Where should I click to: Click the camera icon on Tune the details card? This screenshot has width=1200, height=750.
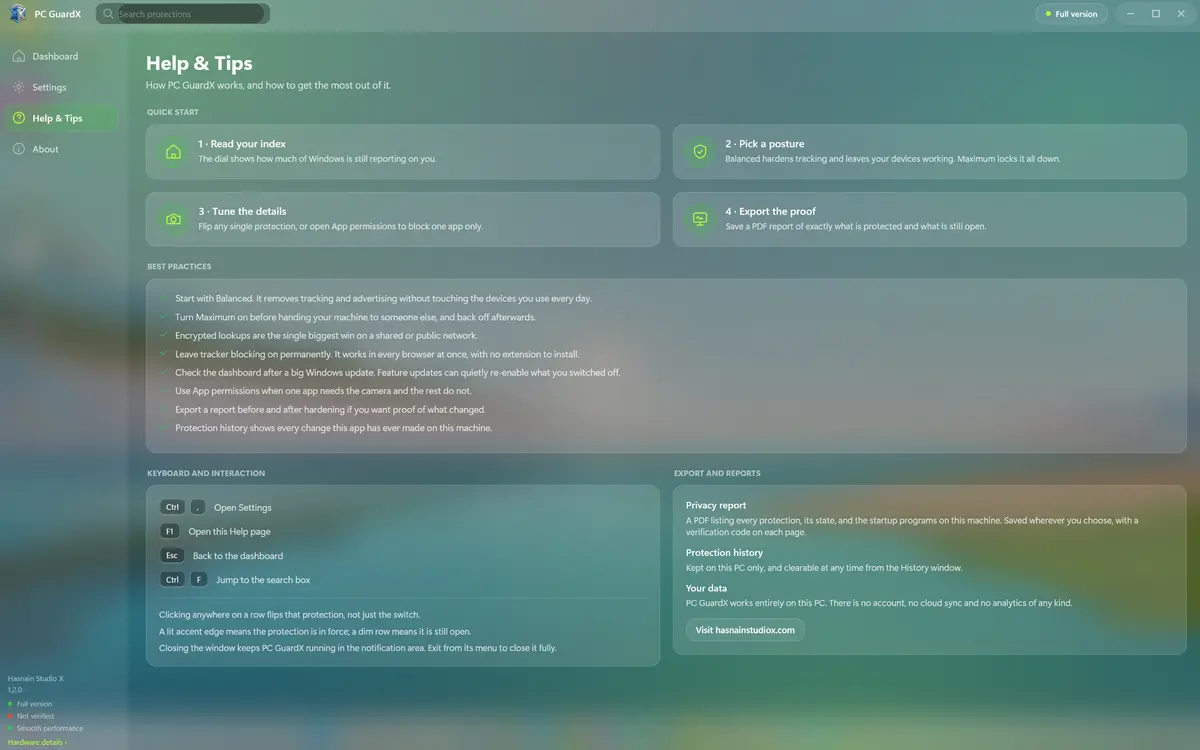[x=174, y=219]
